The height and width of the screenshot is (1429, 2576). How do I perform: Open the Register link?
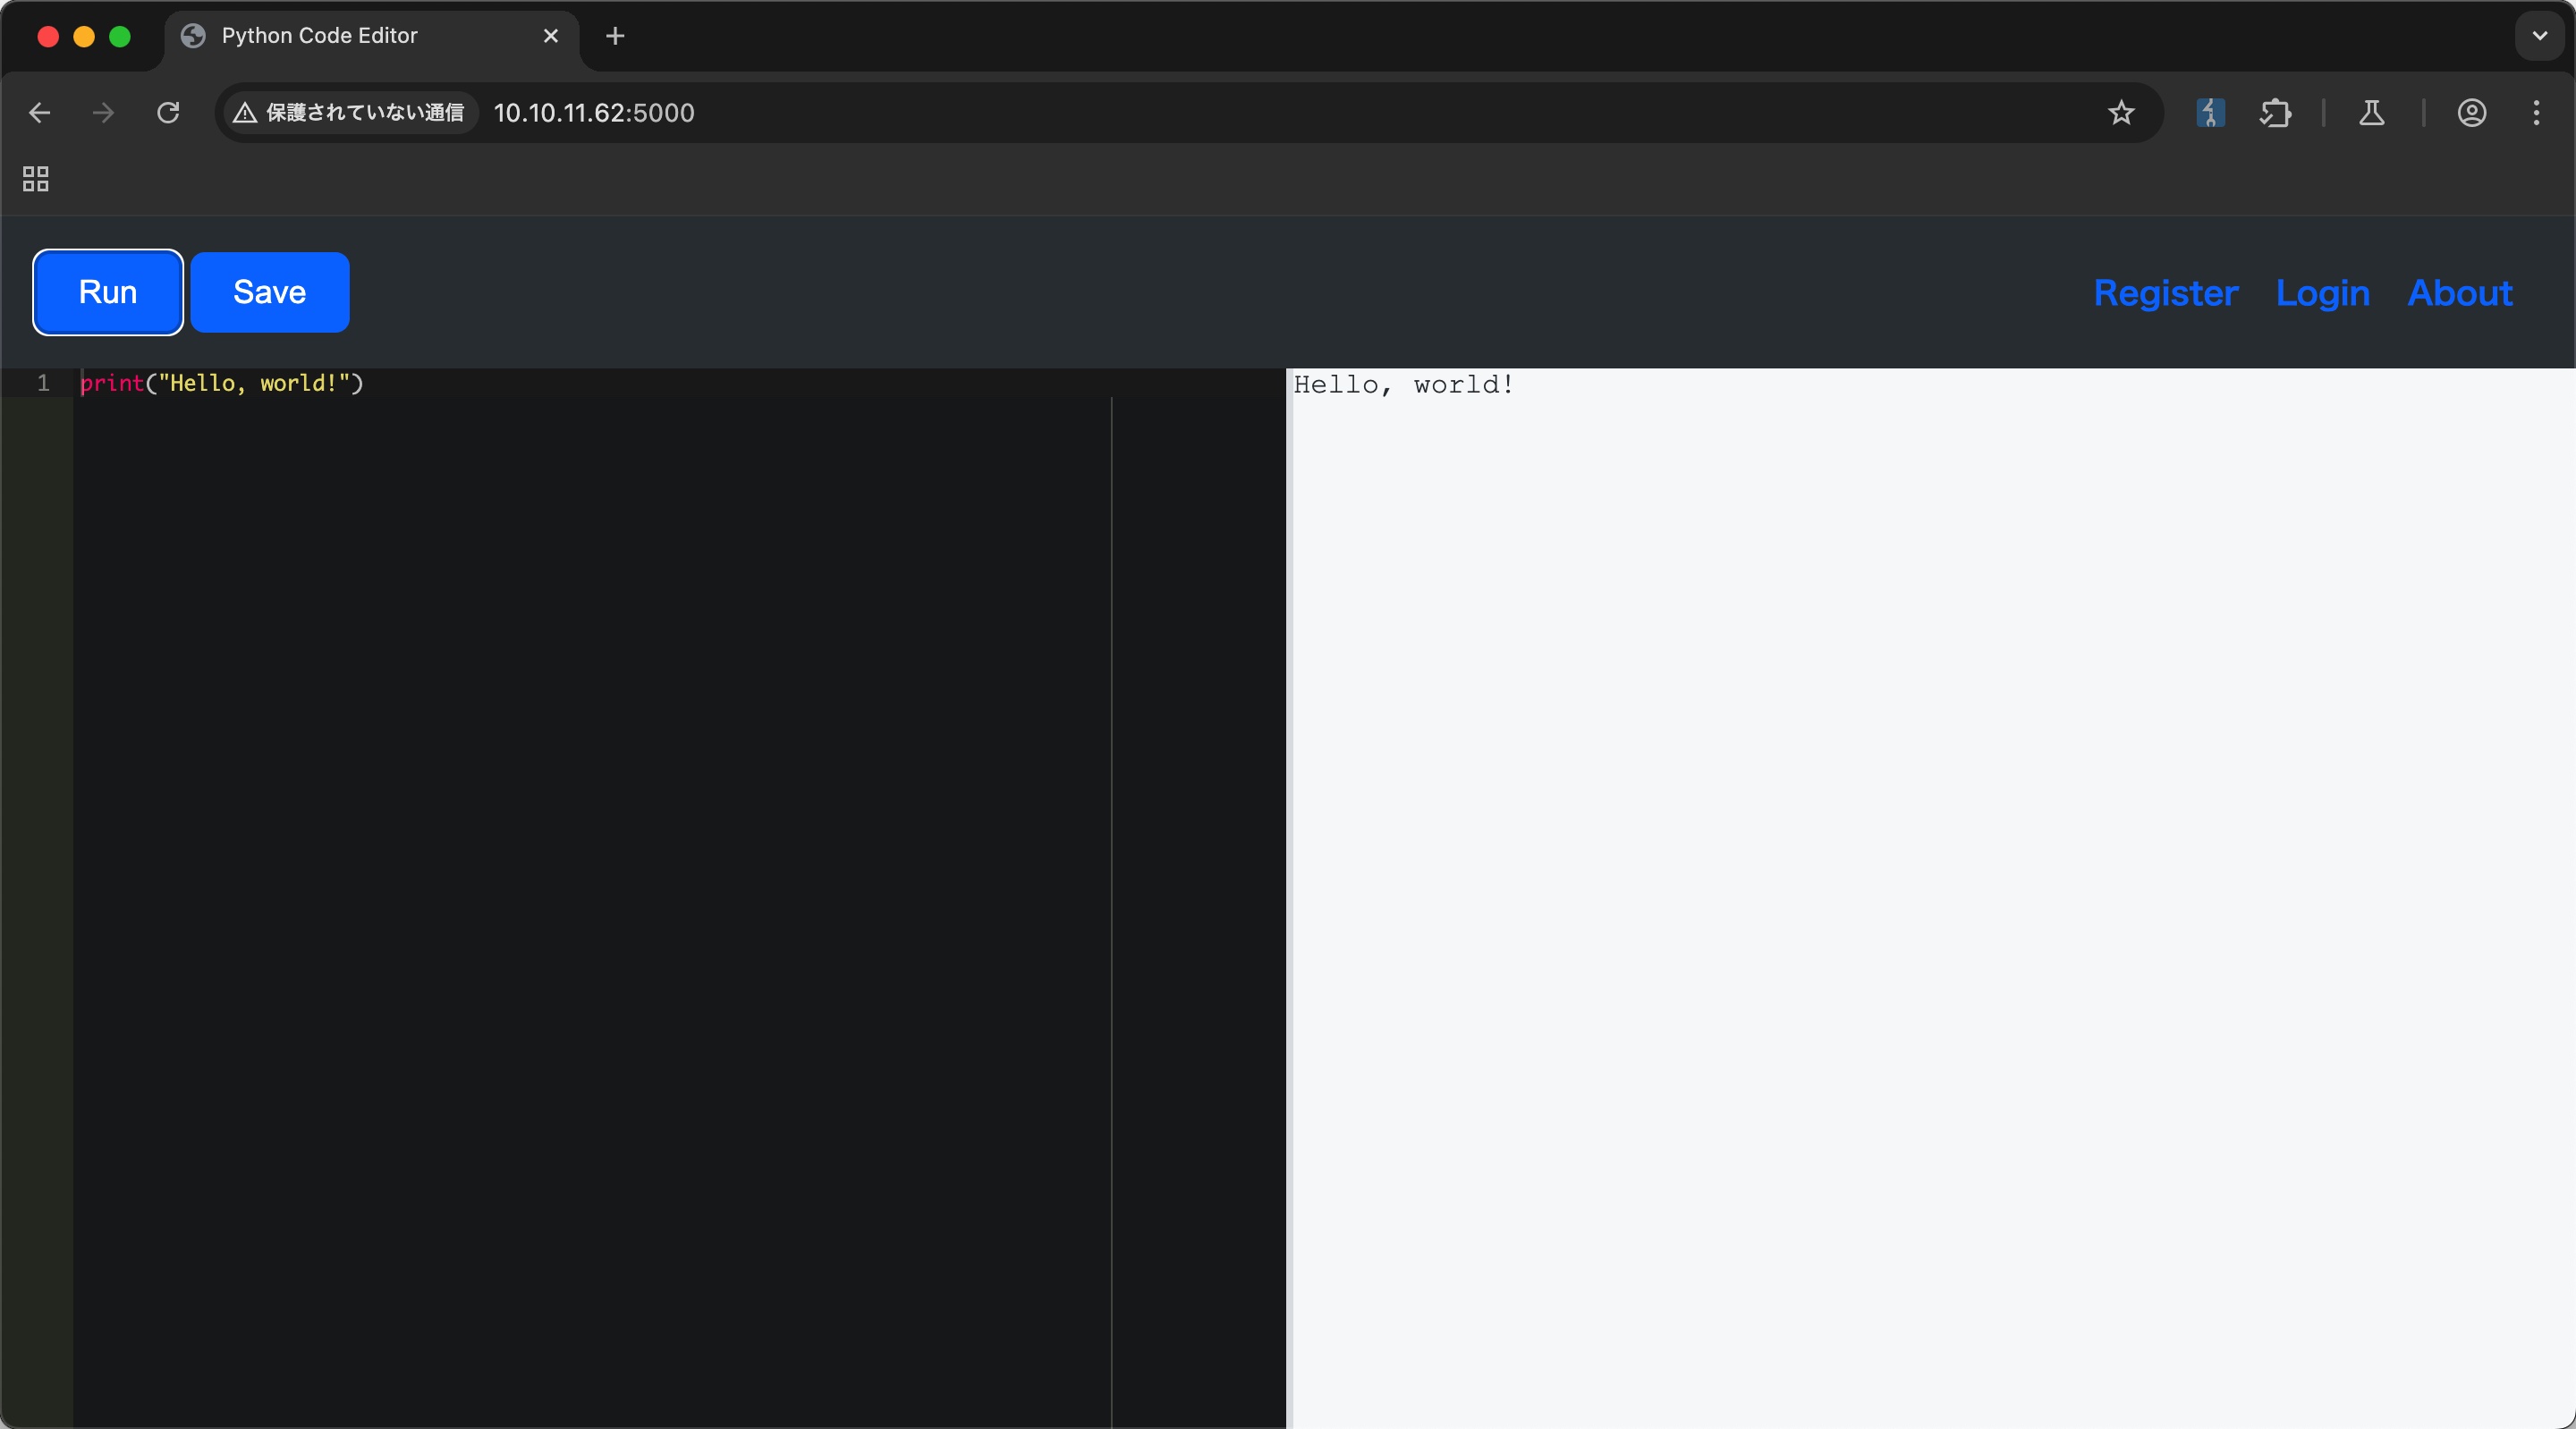click(2165, 293)
